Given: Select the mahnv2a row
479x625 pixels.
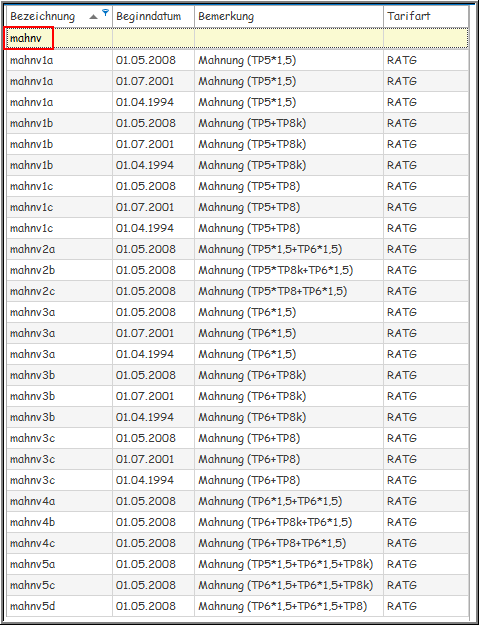Looking at the screenshot, I should [238, 249].
